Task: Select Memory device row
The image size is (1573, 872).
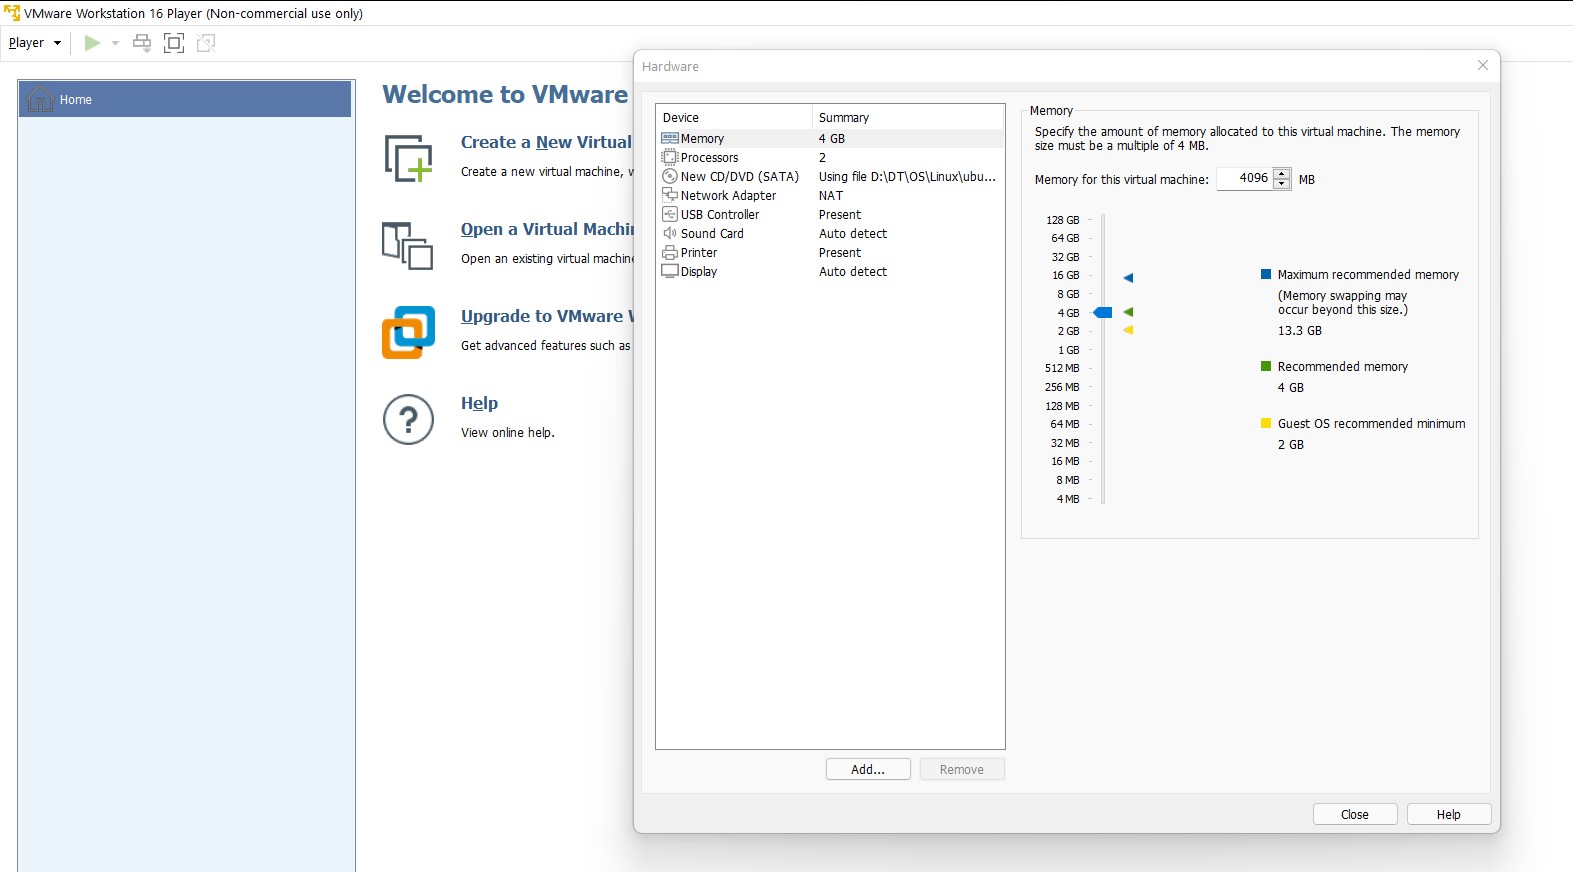Action: (x=830, y=139)
